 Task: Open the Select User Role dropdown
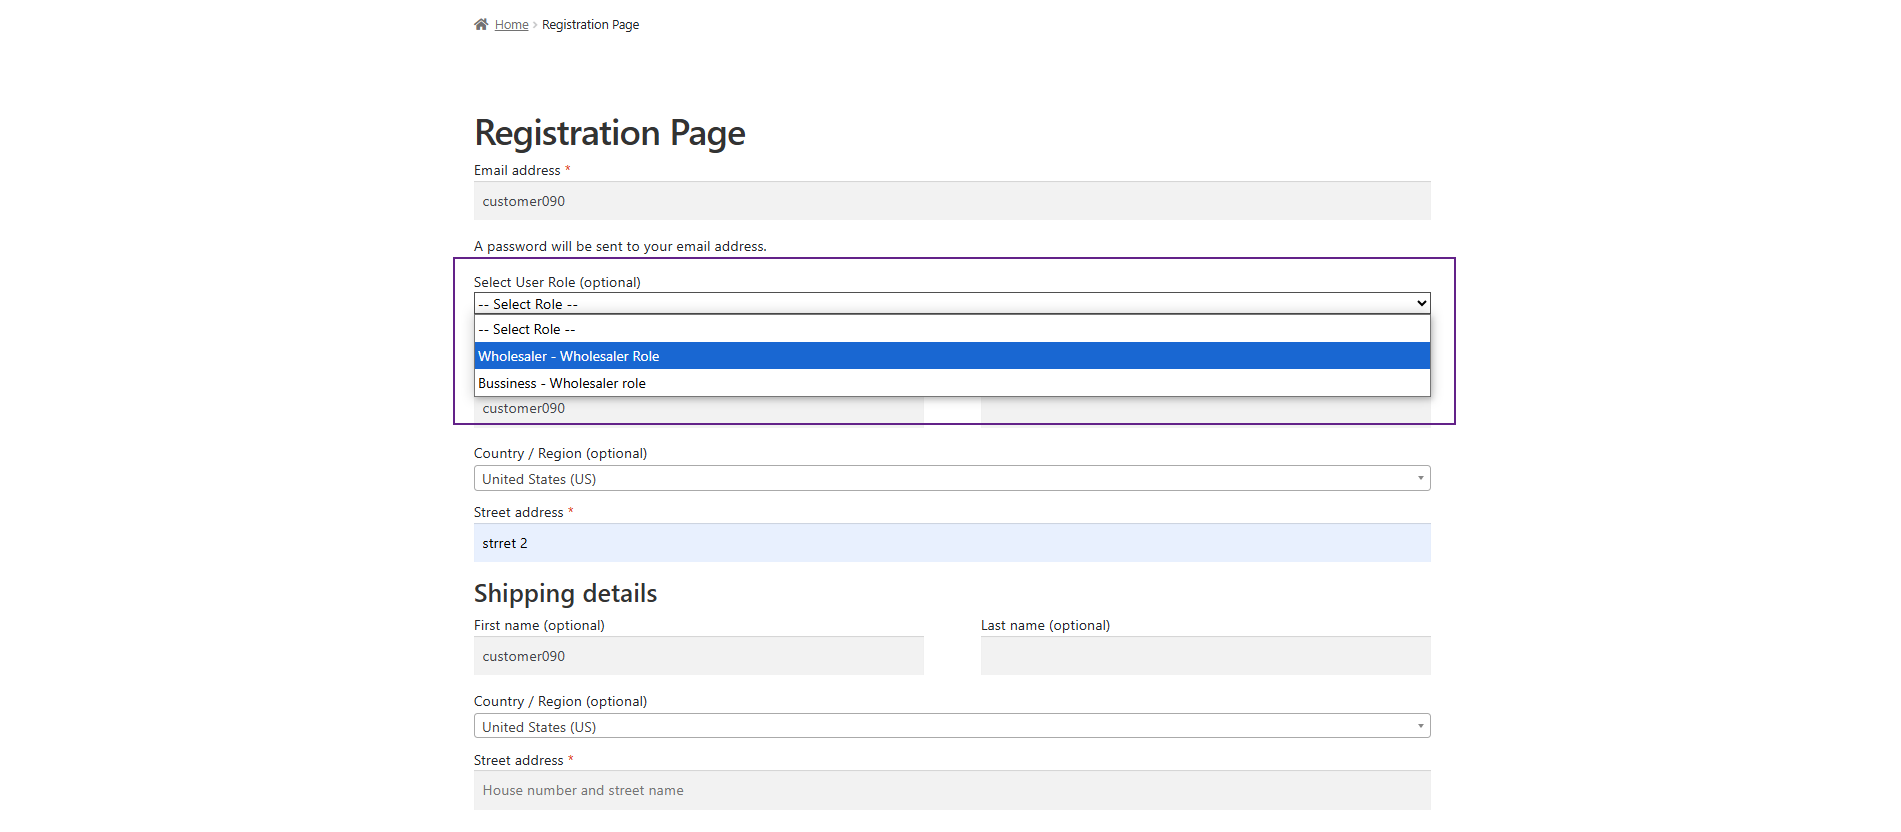[952, 304]
